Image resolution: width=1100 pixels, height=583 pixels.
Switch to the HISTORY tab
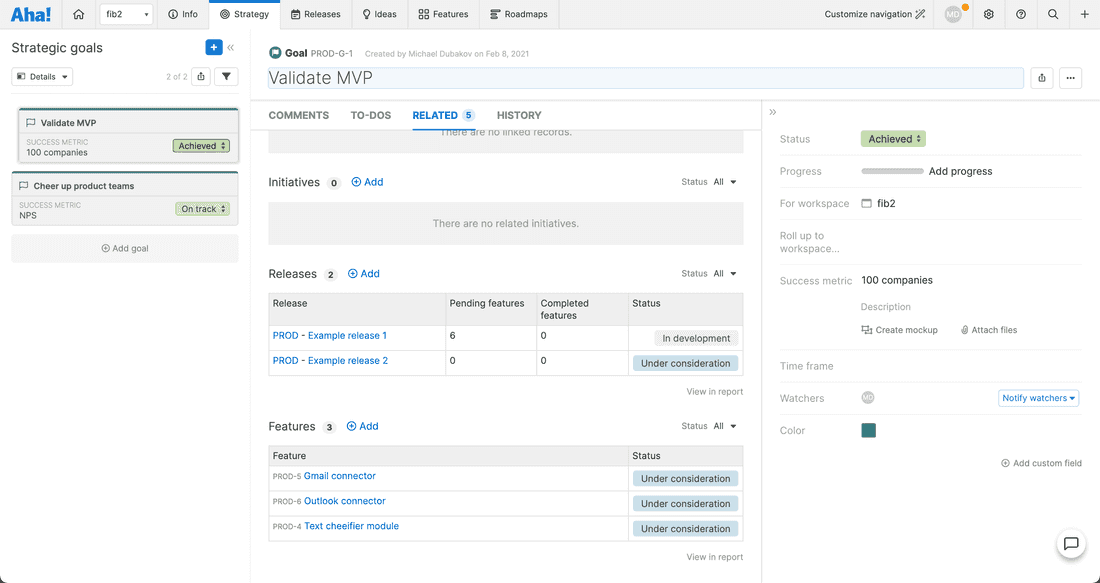point(519,115)
